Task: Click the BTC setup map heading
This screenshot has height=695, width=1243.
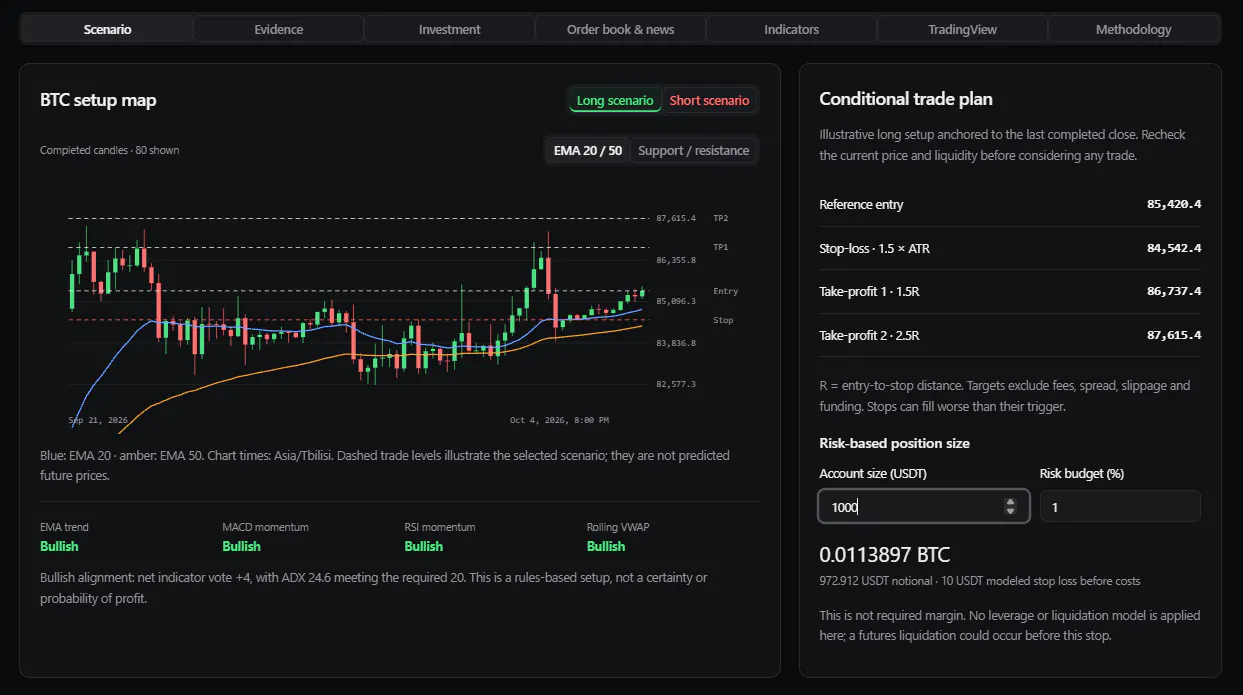Action: point(98,100)
